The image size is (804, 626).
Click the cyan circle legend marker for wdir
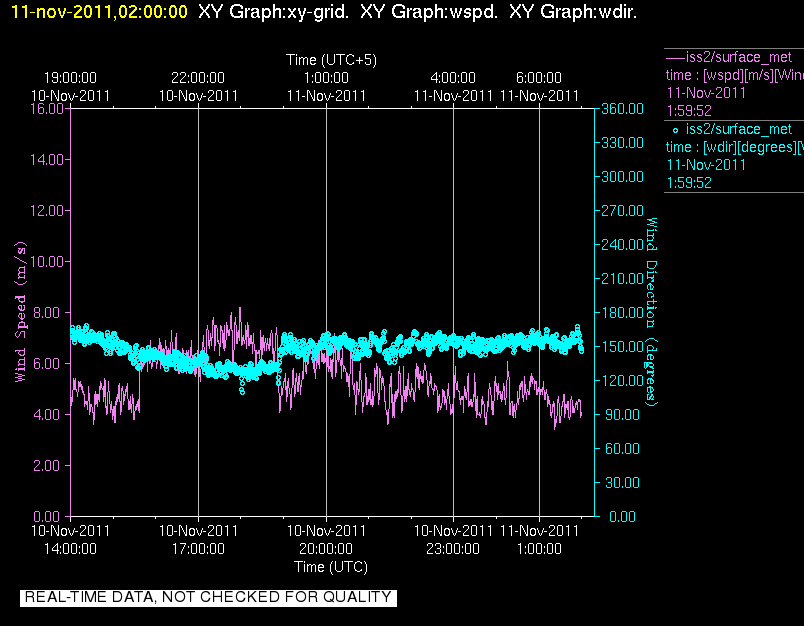click(x=675, y=130)
